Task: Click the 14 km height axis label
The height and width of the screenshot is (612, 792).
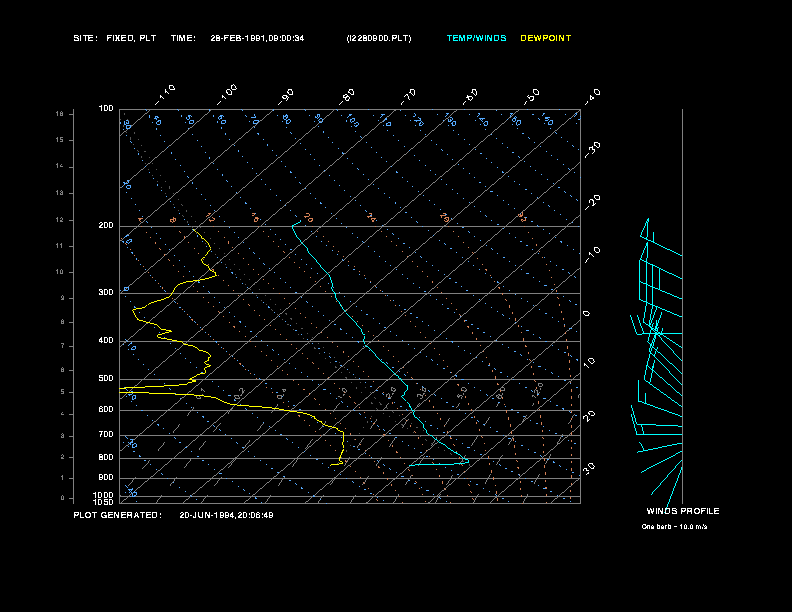Action: pyautogui.click(x=60, y=166)
